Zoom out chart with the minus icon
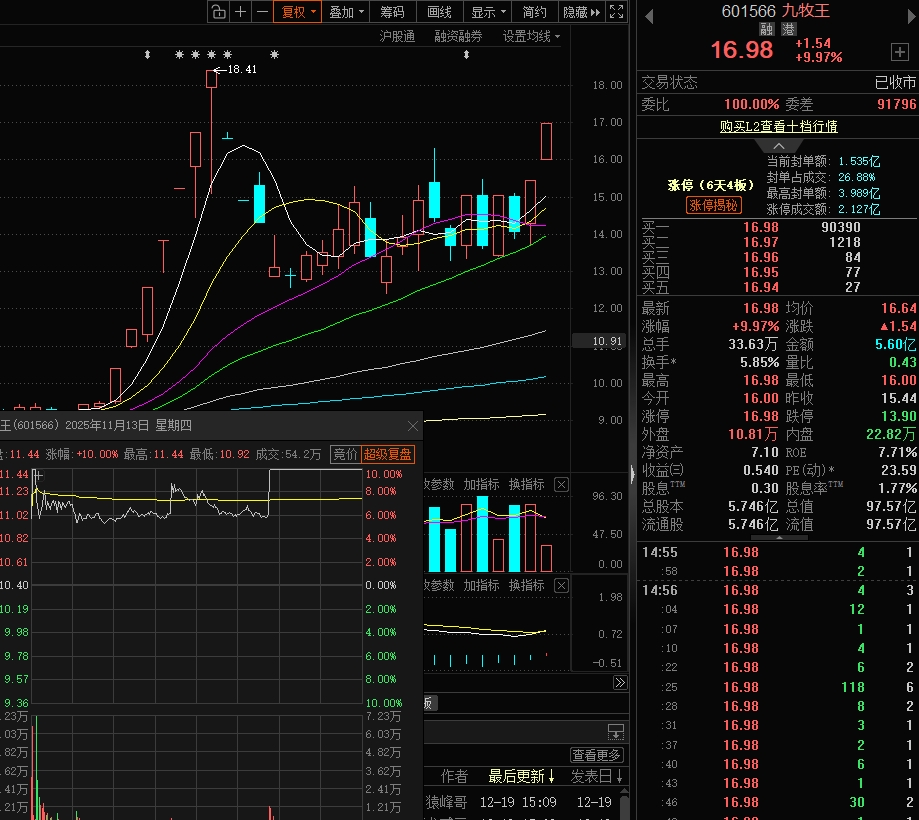Screen dimensions: 919x820 263,12
